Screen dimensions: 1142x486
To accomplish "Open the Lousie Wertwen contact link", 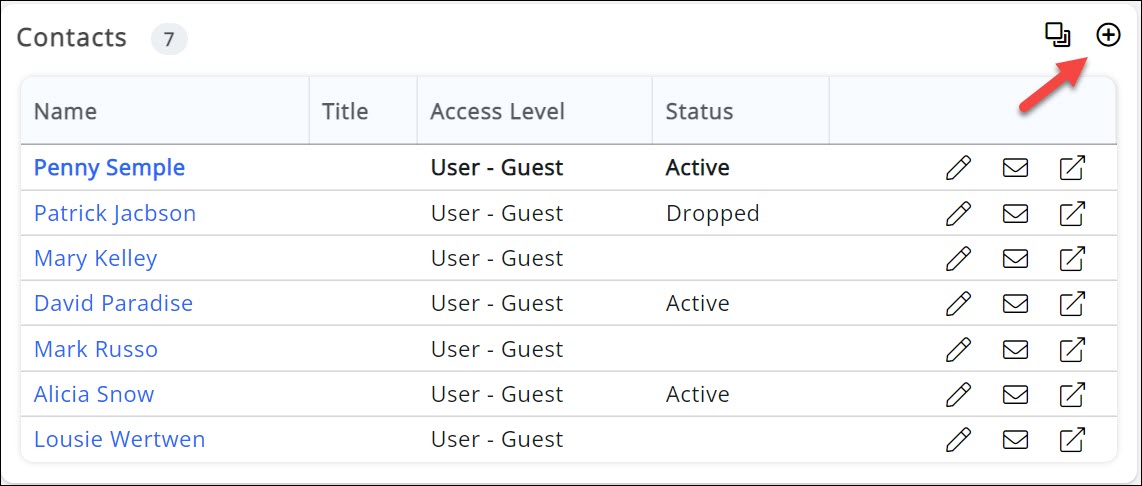I will click(x=119, y=439).
